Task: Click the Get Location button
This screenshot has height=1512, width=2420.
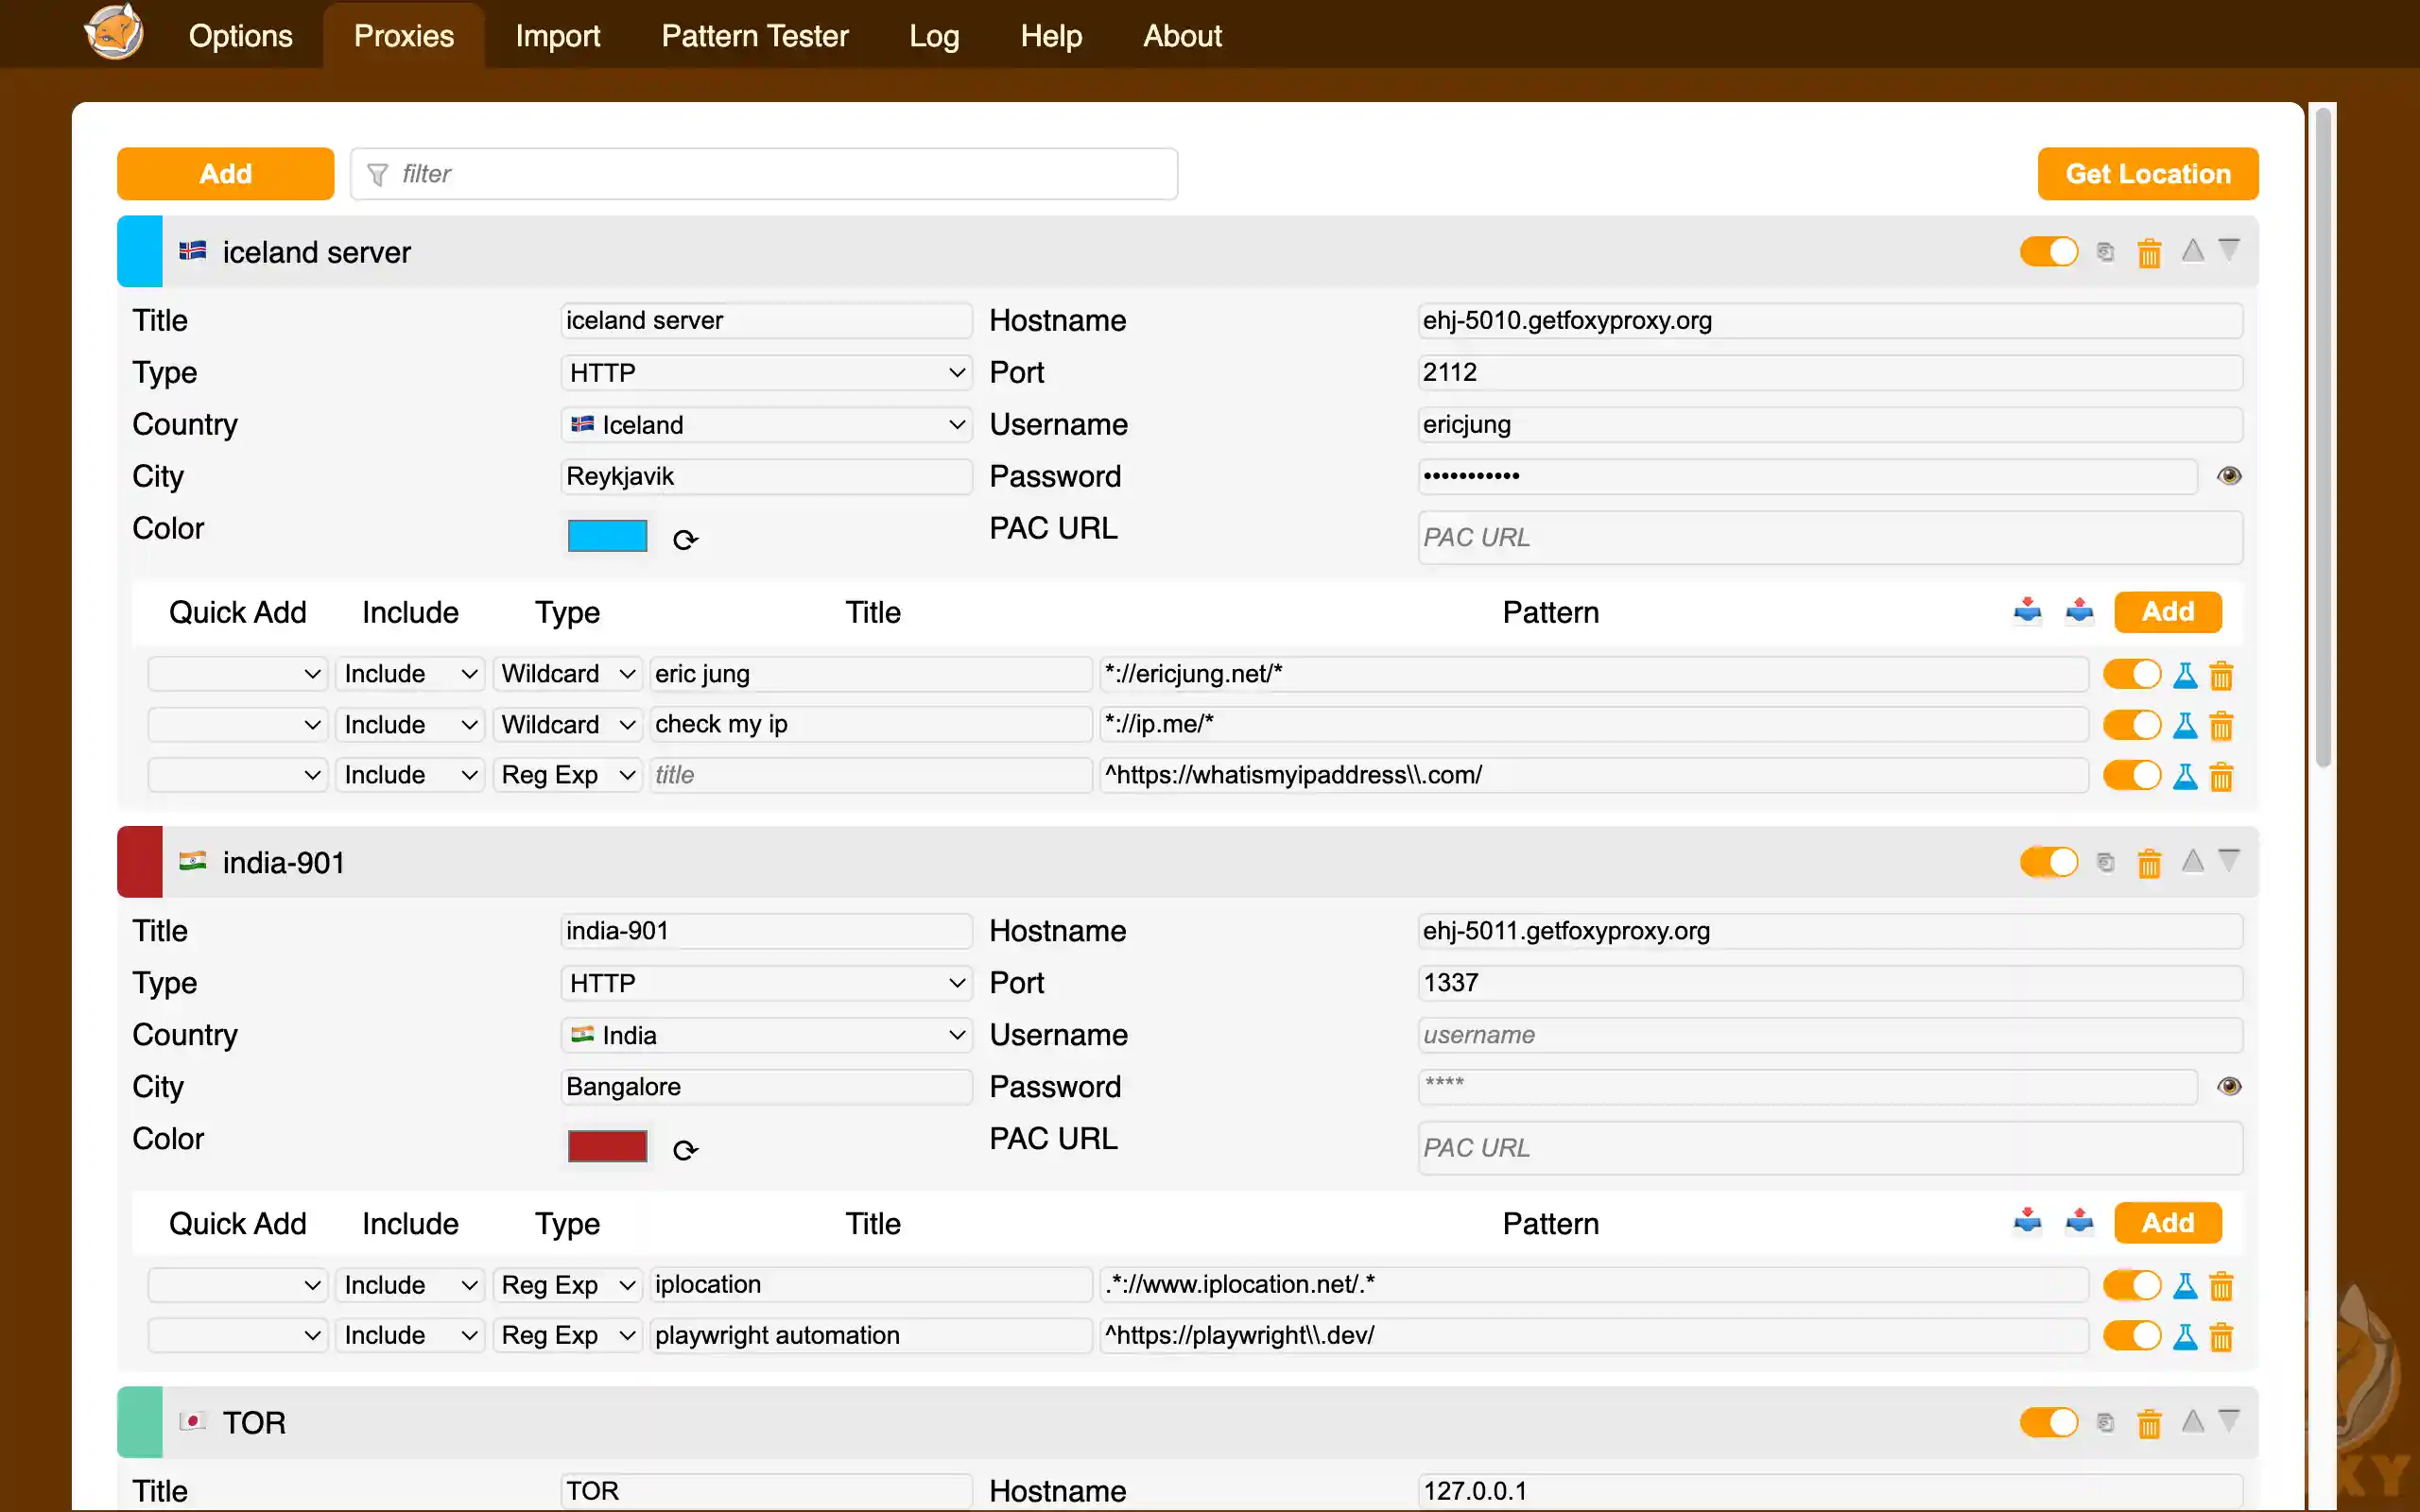Action: (x=2147, y=174)
